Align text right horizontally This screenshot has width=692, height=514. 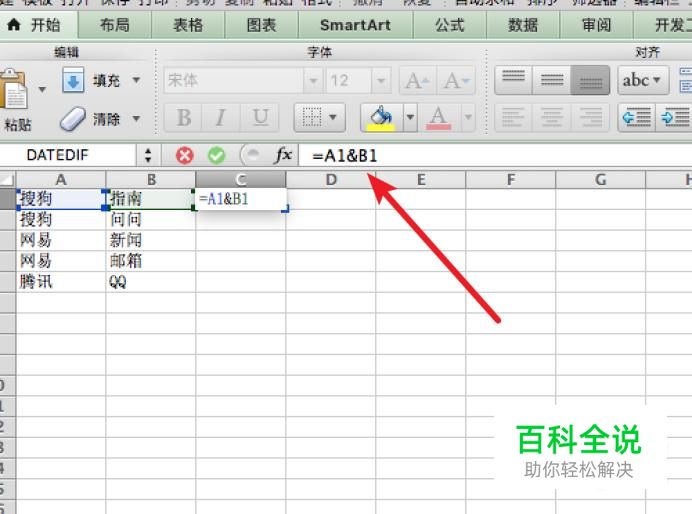590,118
